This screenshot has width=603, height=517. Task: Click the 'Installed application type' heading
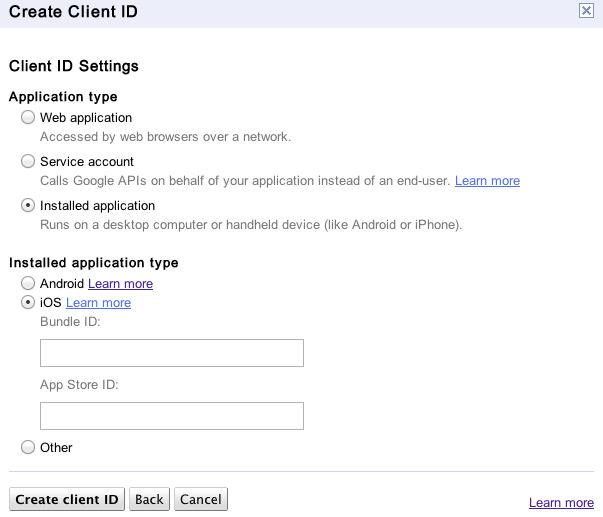pos(94,263)
